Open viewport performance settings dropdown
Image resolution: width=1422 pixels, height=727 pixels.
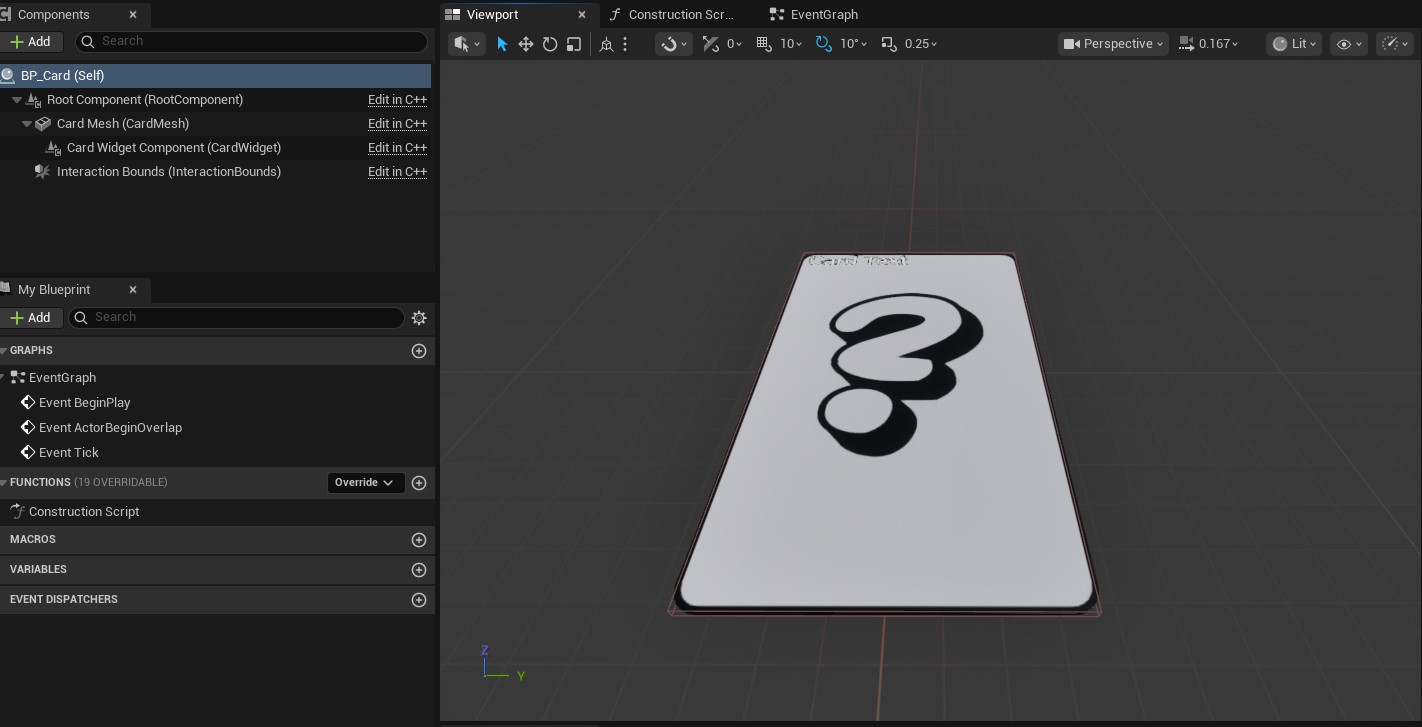tap(1394, 44)
